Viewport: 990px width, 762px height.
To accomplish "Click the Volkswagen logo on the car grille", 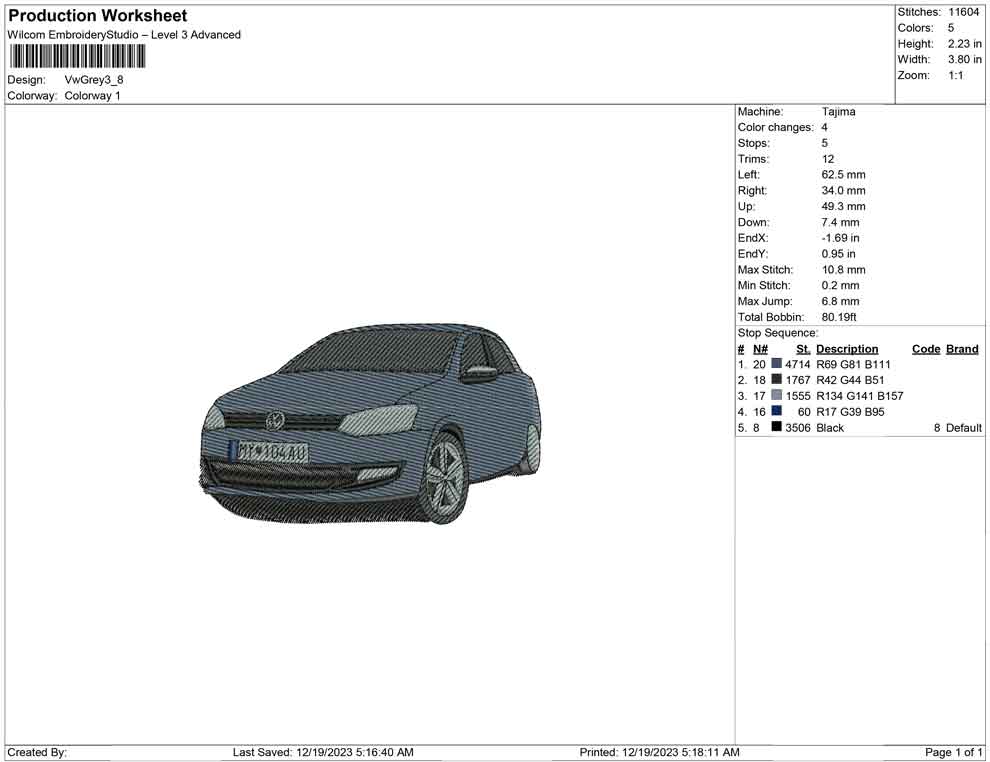I will click(x=275, y=419).
